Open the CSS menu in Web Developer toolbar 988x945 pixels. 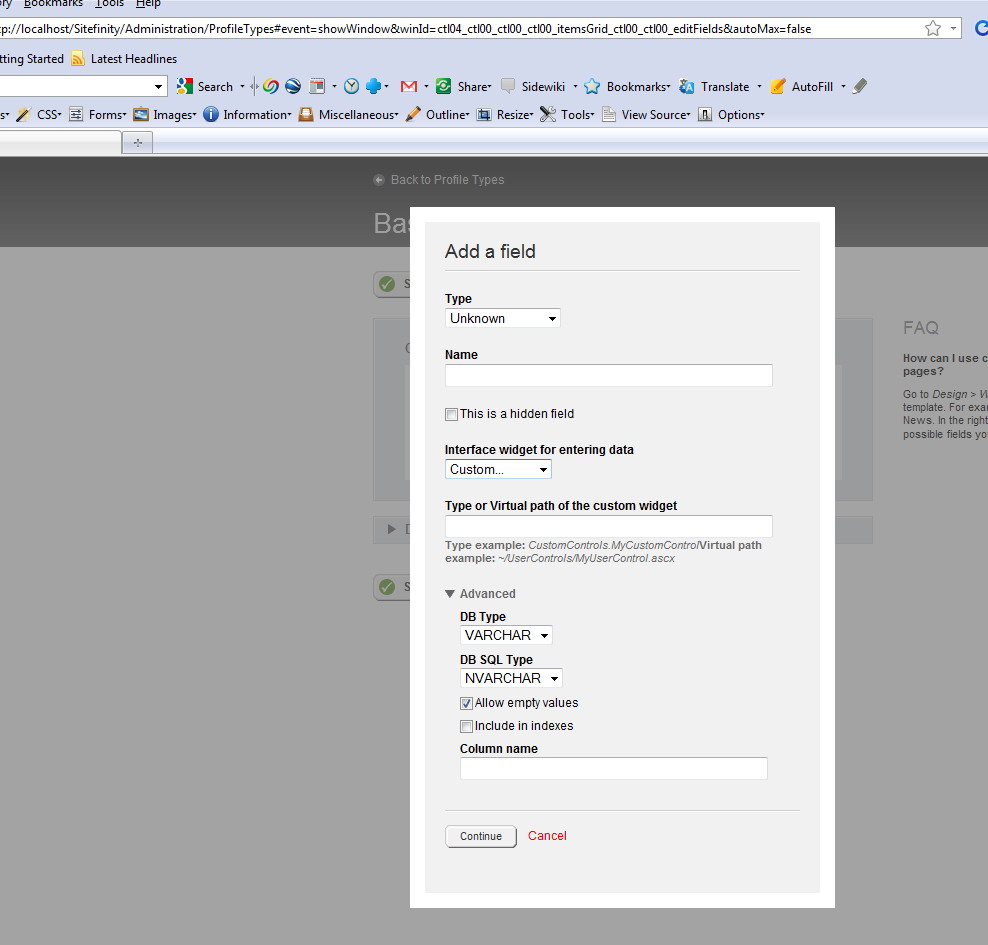39,115
